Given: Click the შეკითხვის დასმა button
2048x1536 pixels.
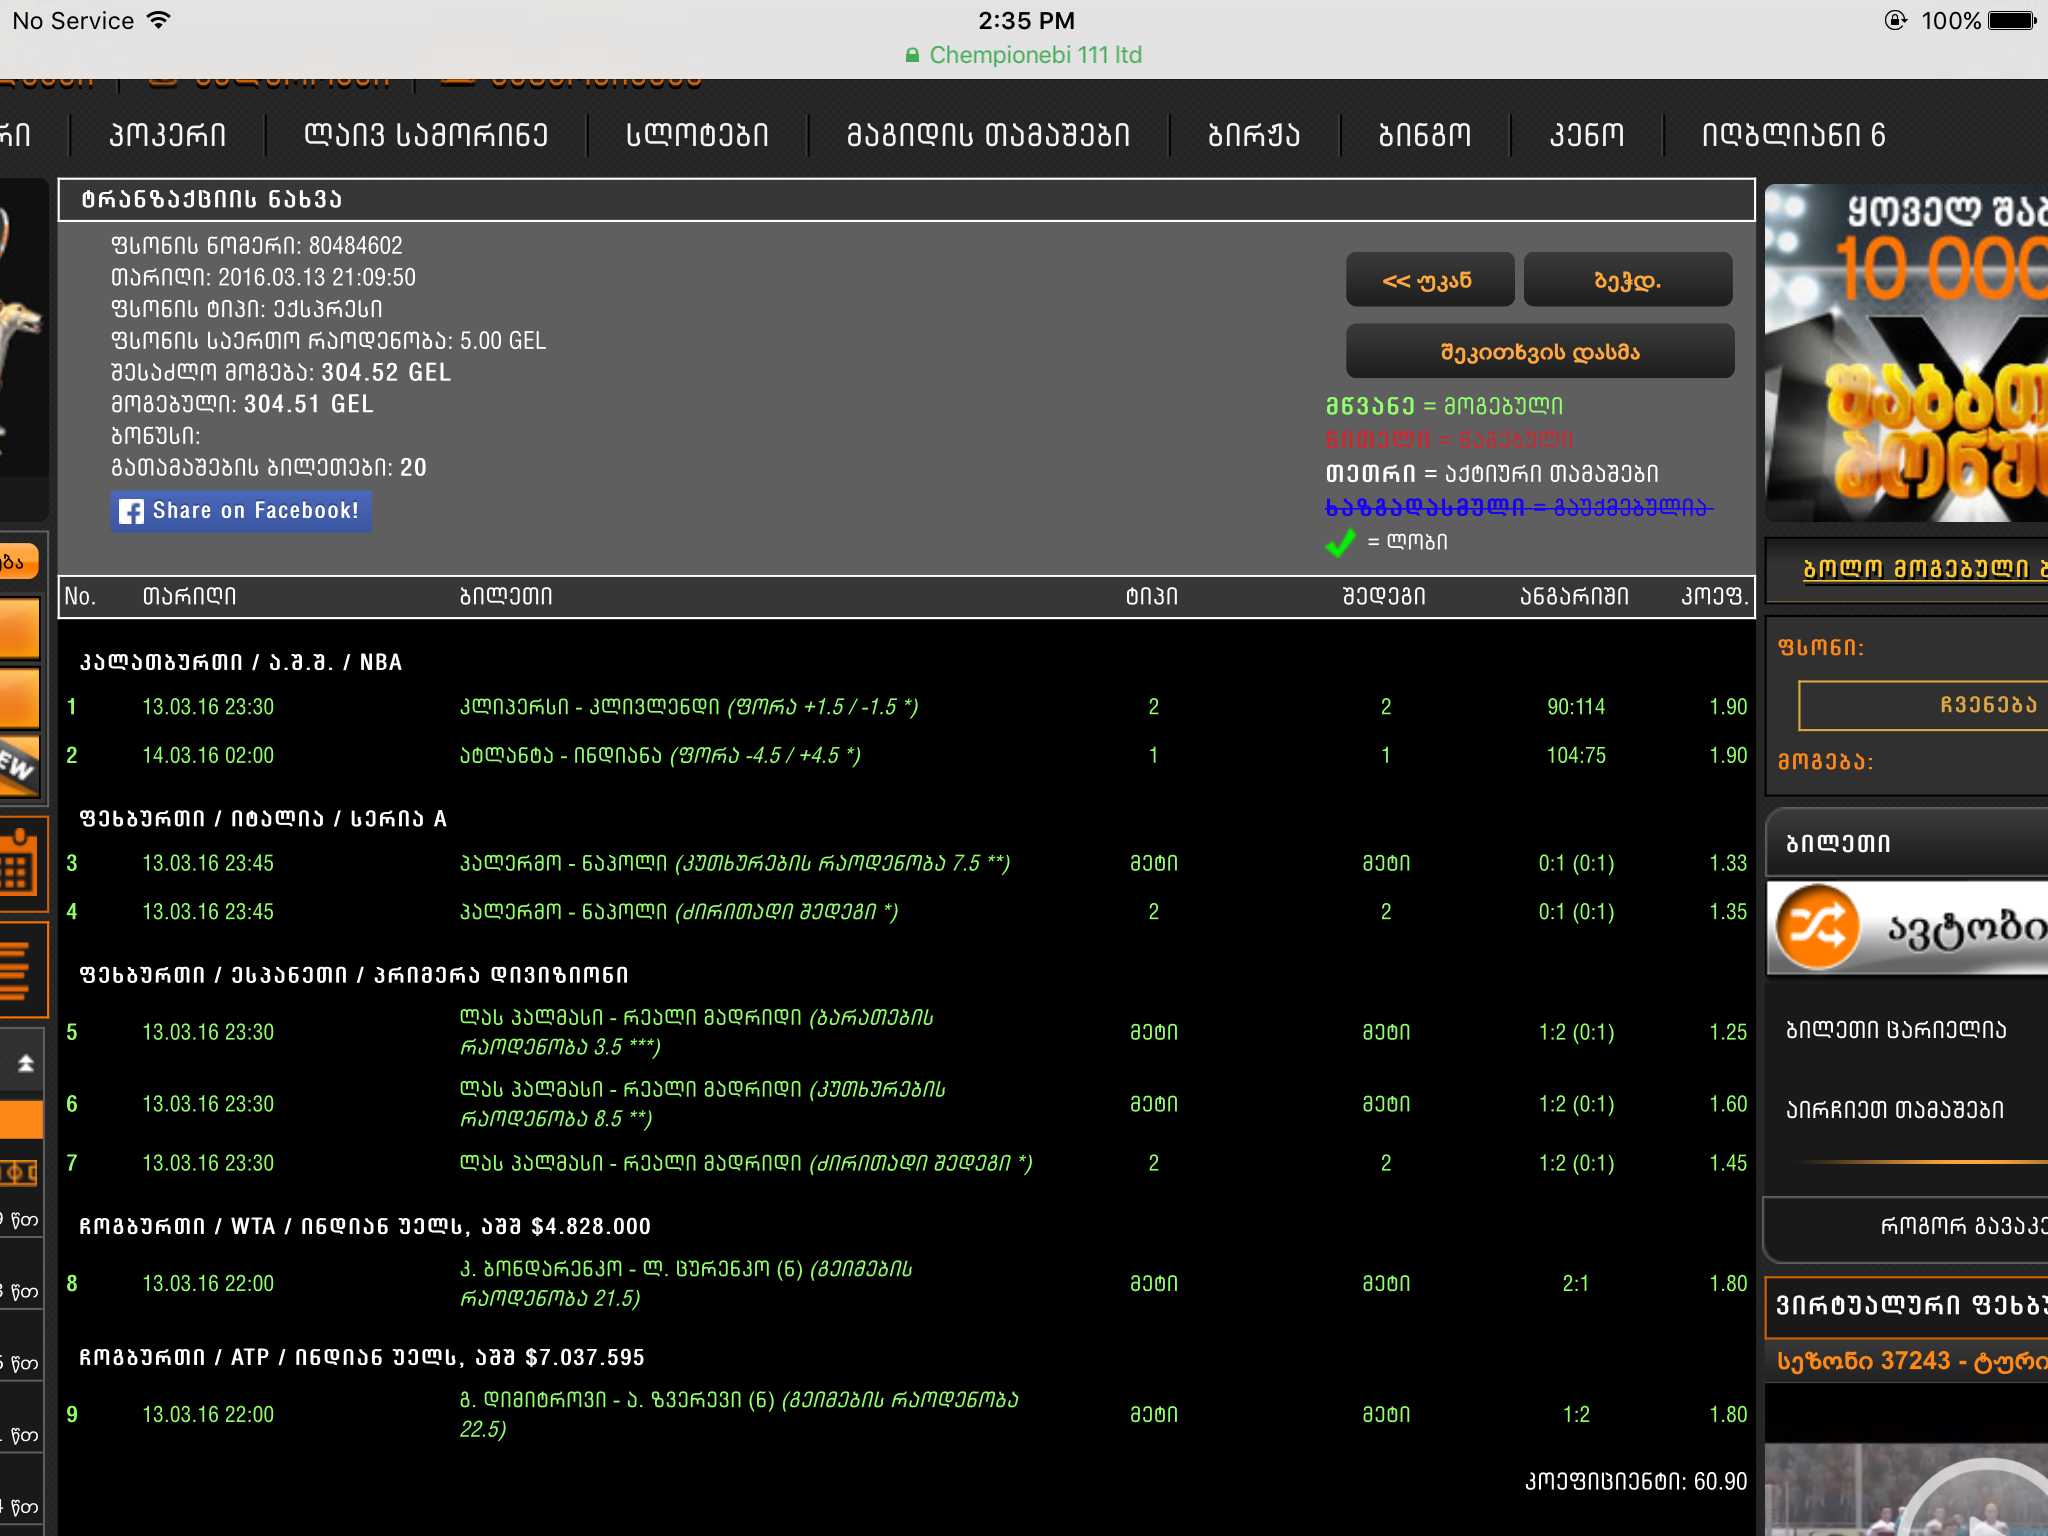Looking at the screenshot, I should [x=1539, y=352].
